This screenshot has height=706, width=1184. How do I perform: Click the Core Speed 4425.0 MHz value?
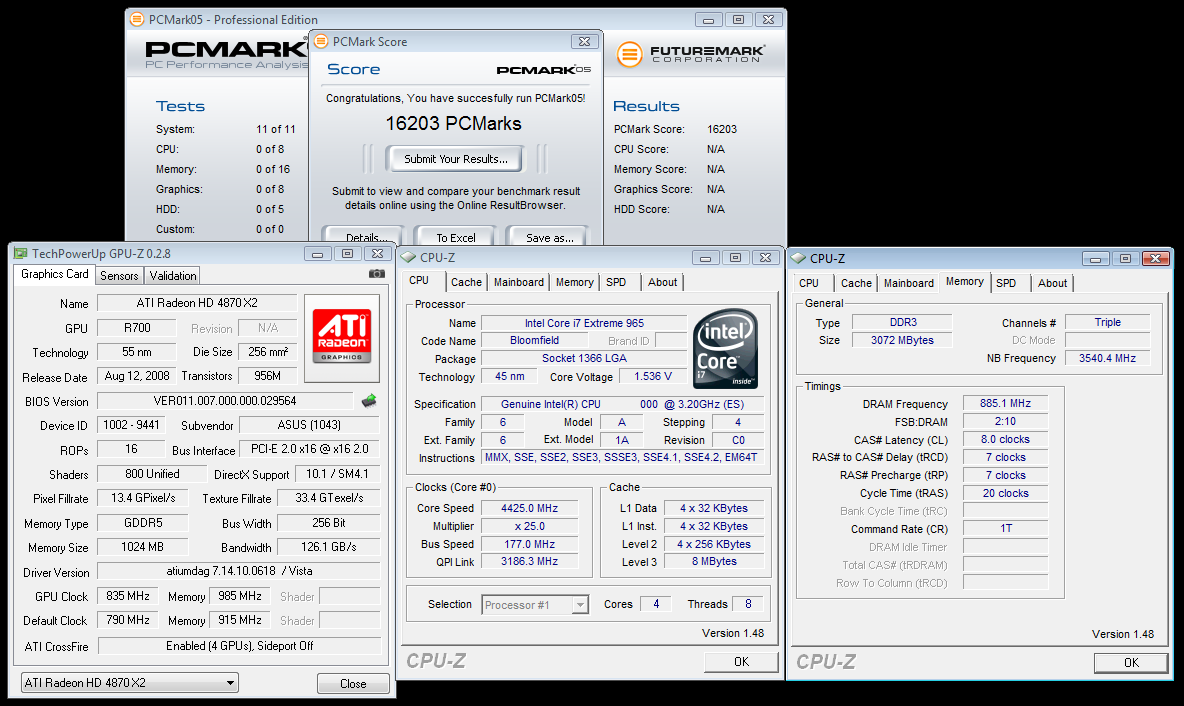529,508
